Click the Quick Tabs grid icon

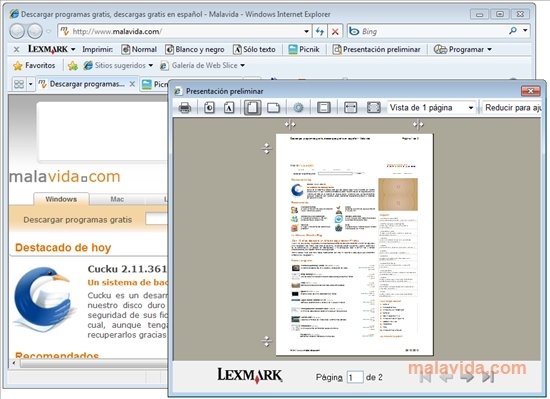click(19, 84)
